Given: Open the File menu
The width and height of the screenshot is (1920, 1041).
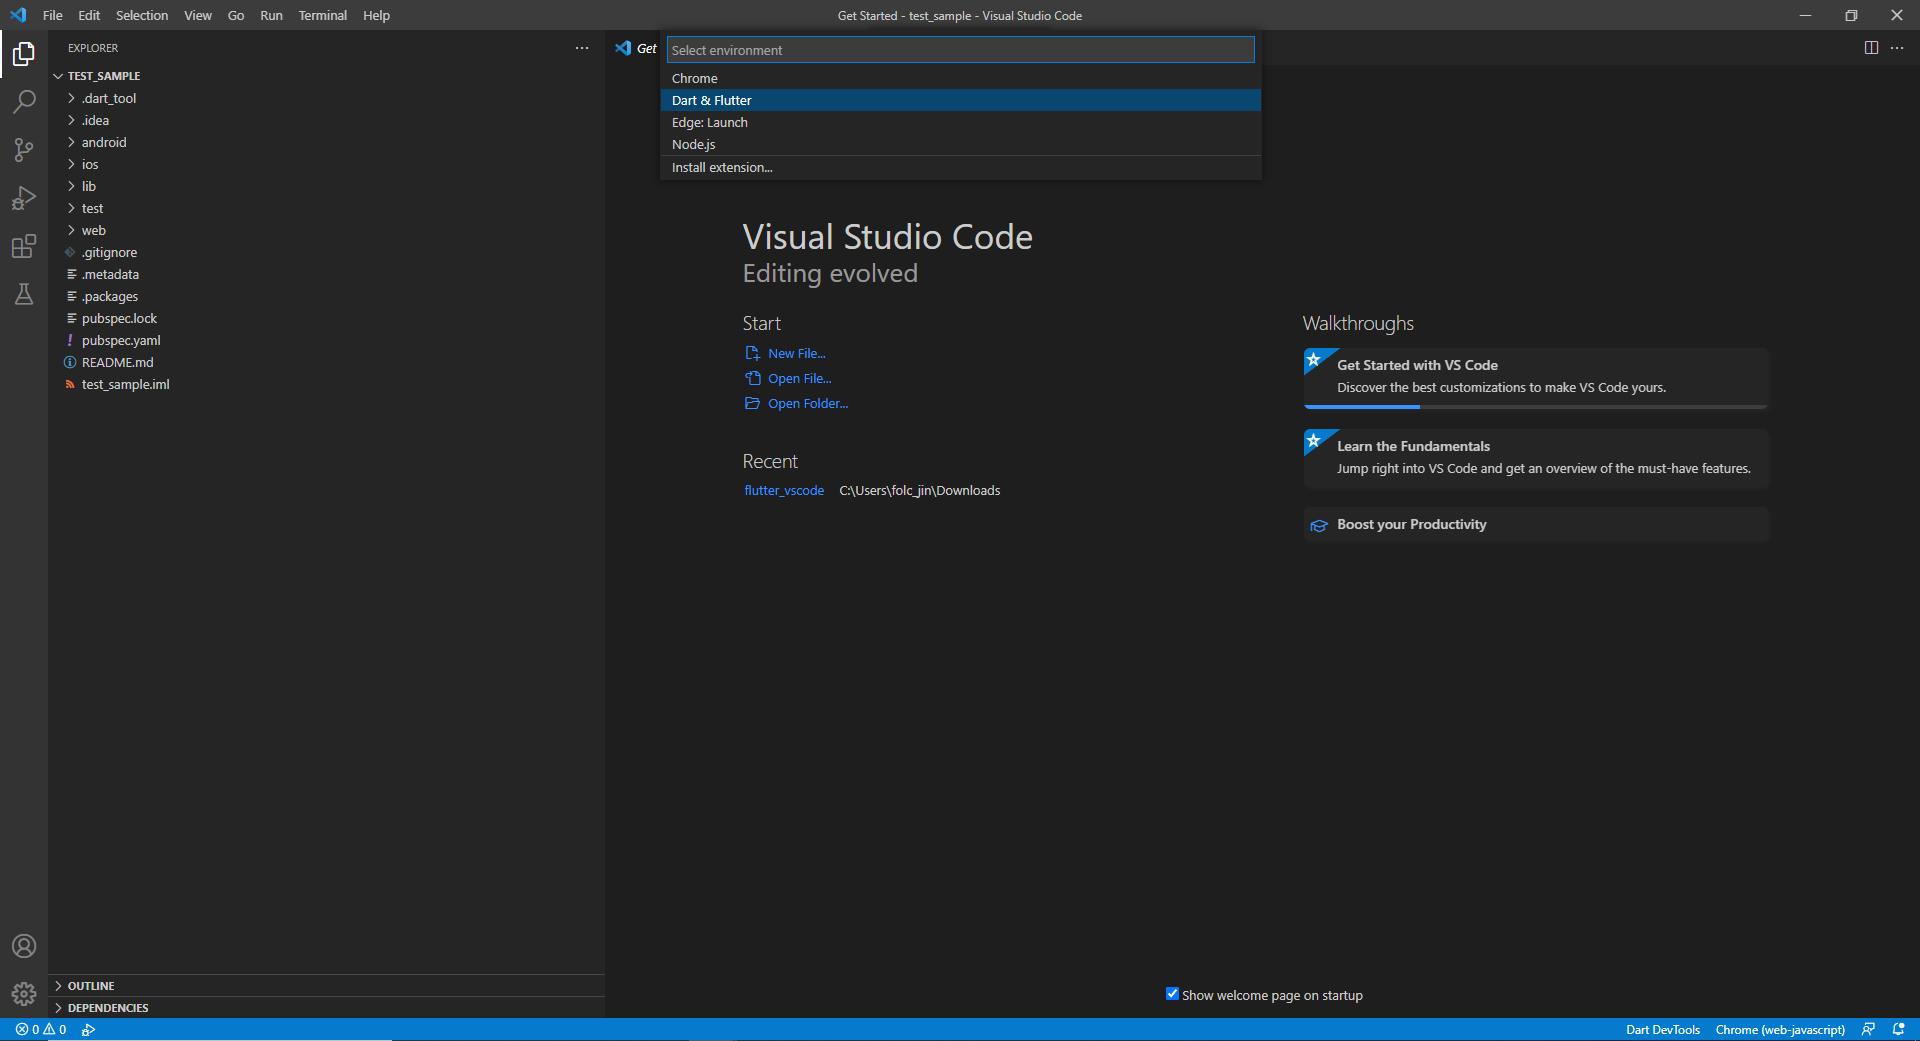Looking at the screenshot, I should tap(53, 15).
